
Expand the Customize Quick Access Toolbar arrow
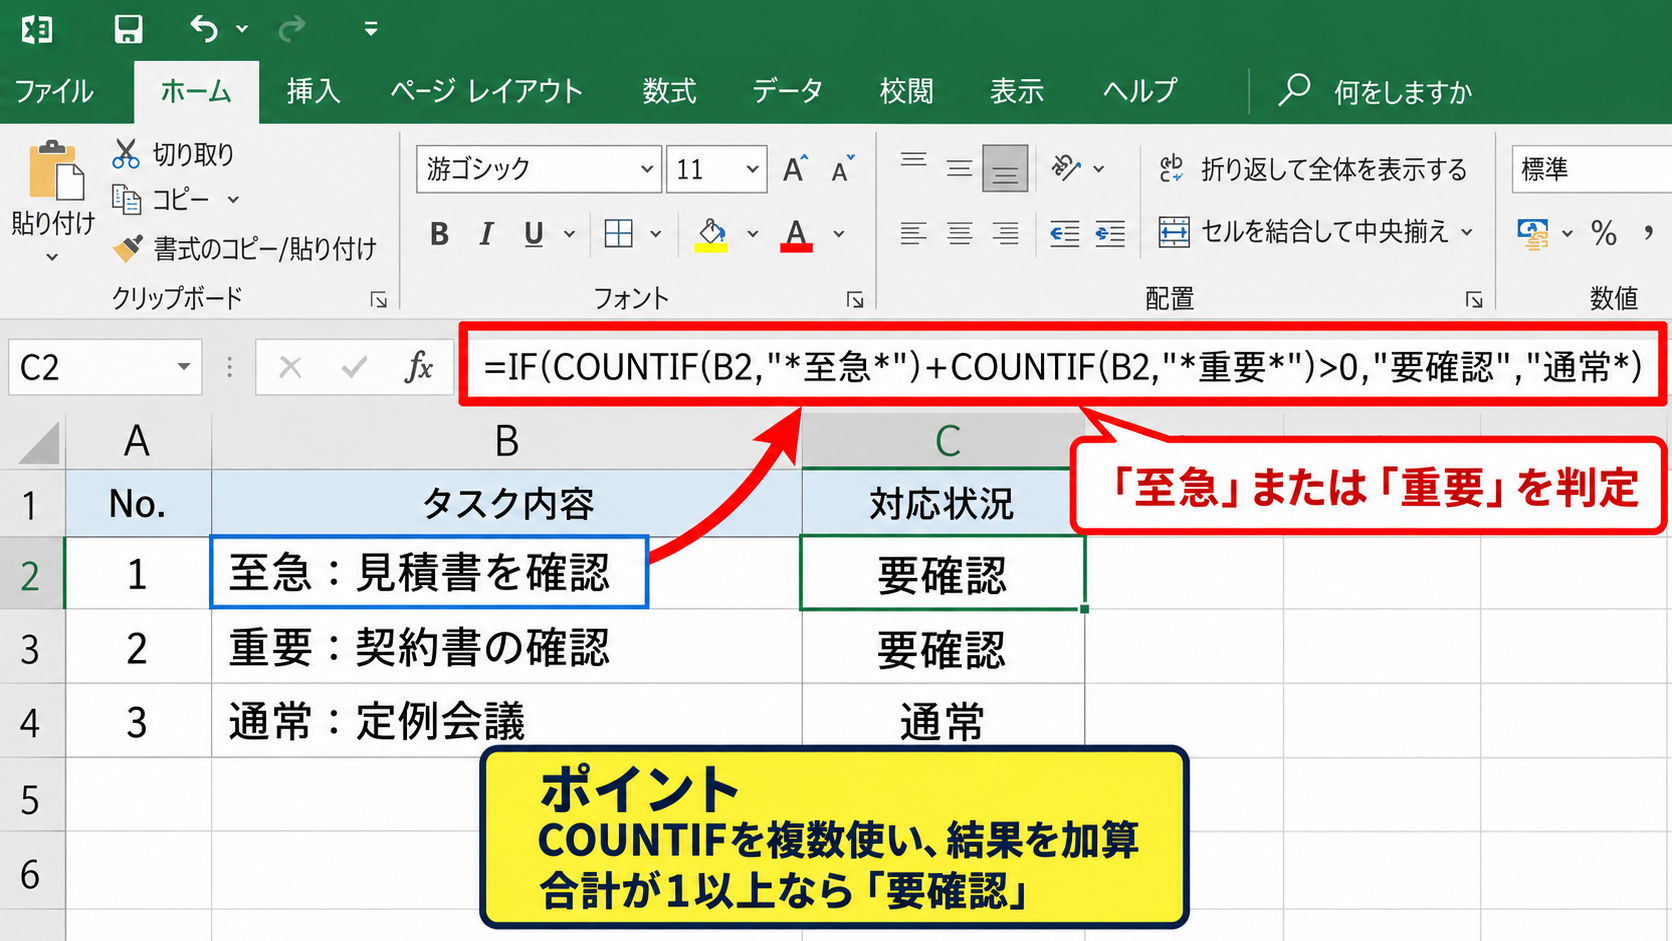click(371, 29)
